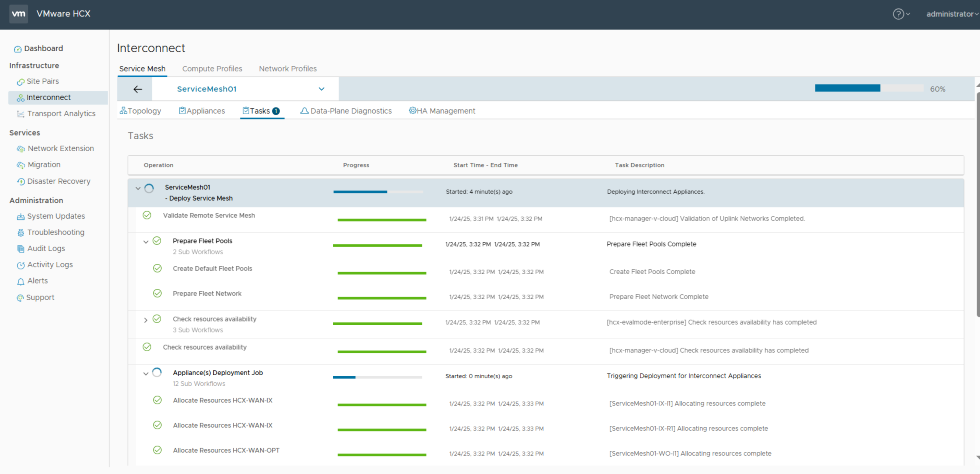This screenshot has width=980, height=474.
Task: Open the administrator user menu
Action: pos(951,14)
